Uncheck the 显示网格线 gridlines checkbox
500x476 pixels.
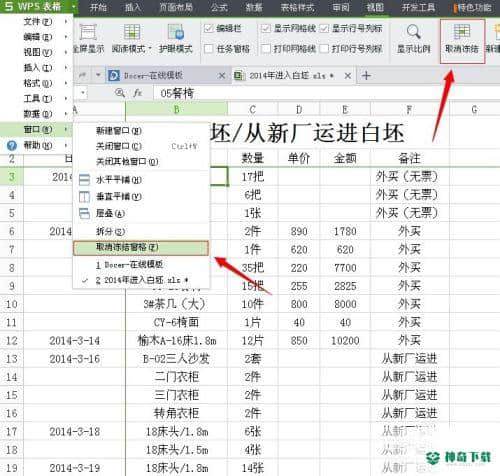pyautogui.click(x=266, y=29)
